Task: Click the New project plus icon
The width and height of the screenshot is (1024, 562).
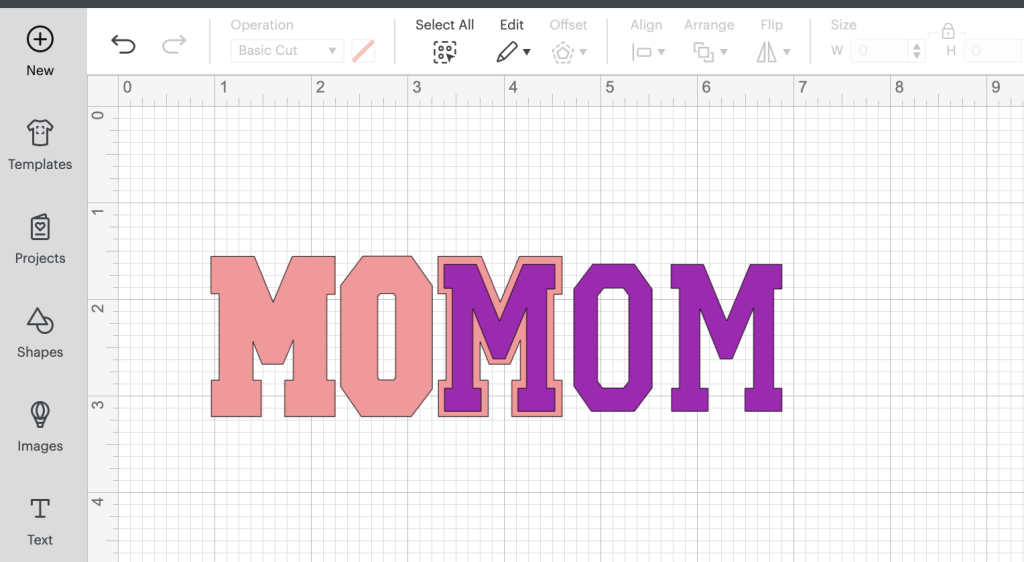Action: 40,40
